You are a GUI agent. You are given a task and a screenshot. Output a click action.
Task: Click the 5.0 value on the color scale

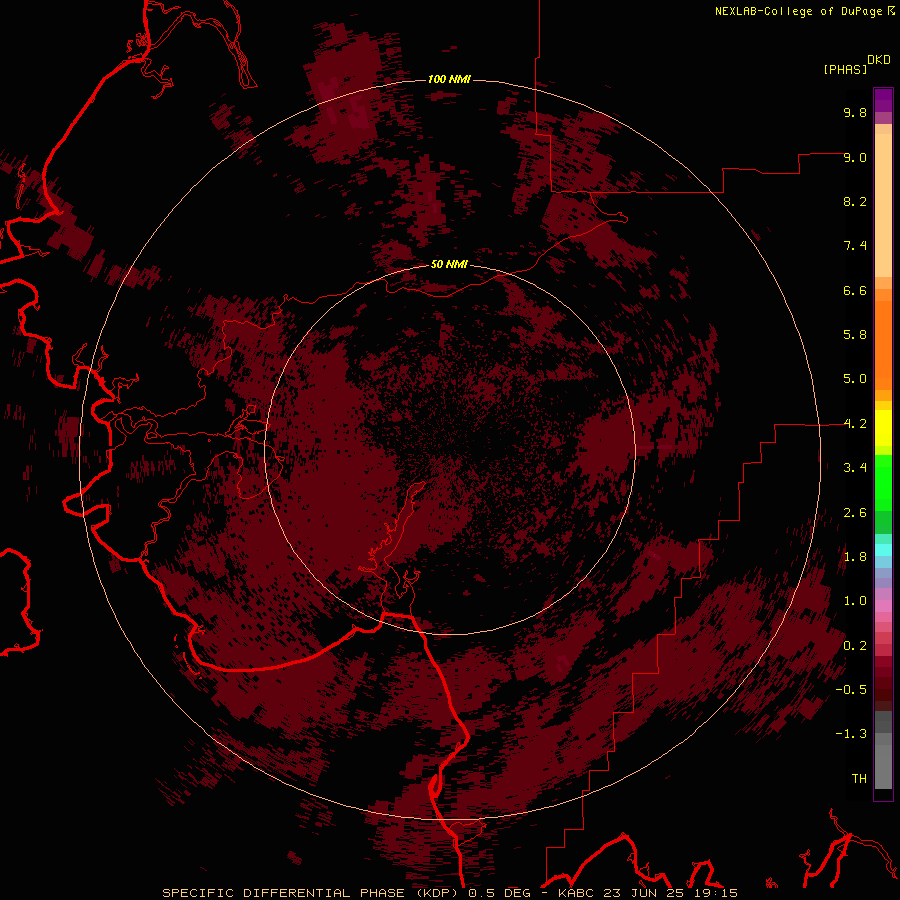click(x=855, y=379)
